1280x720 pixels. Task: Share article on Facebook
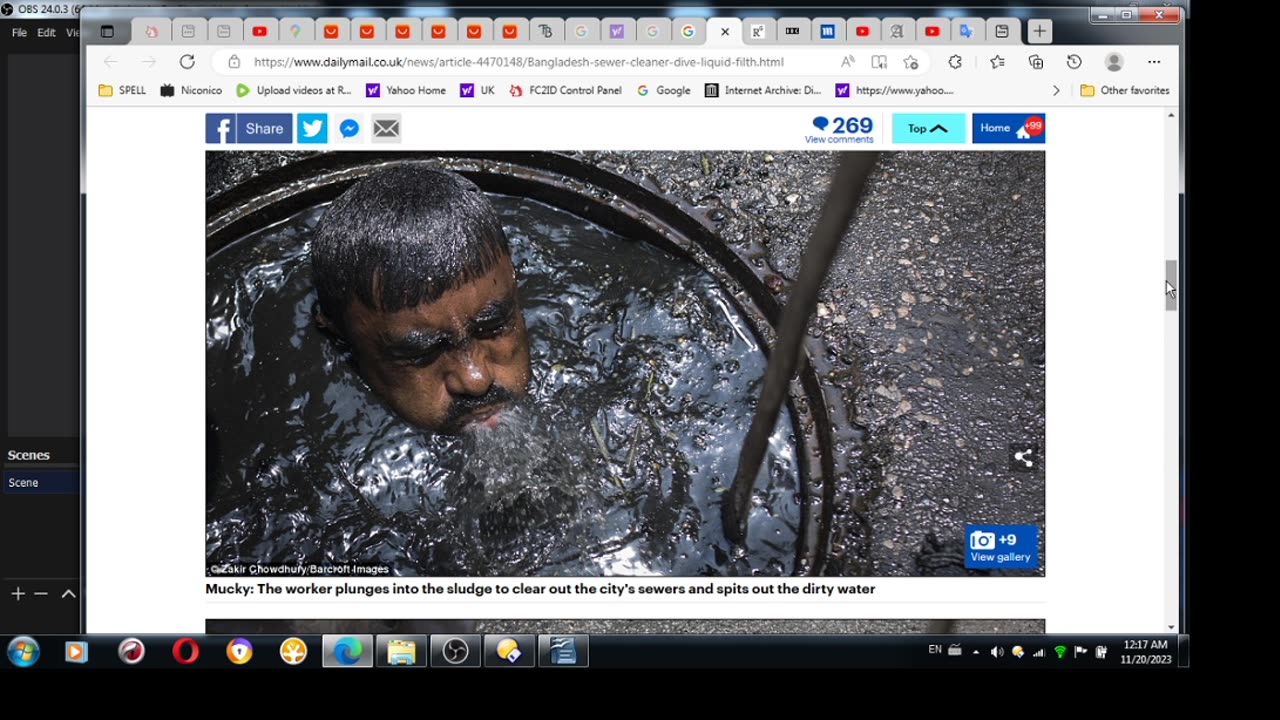click(x=249, y=128)
